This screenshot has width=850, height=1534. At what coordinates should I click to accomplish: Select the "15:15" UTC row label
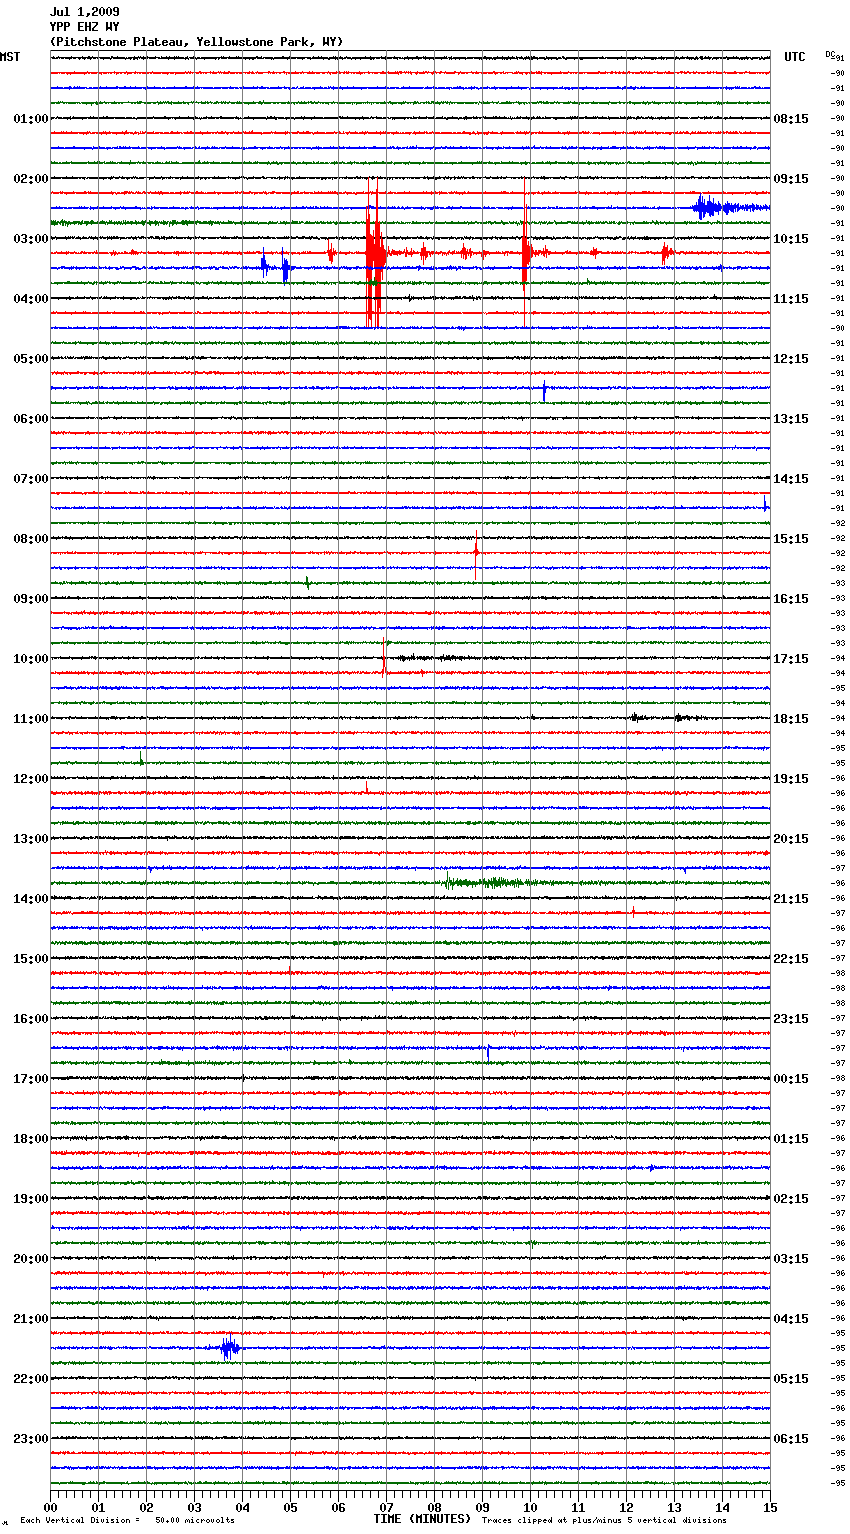point(791,538)
